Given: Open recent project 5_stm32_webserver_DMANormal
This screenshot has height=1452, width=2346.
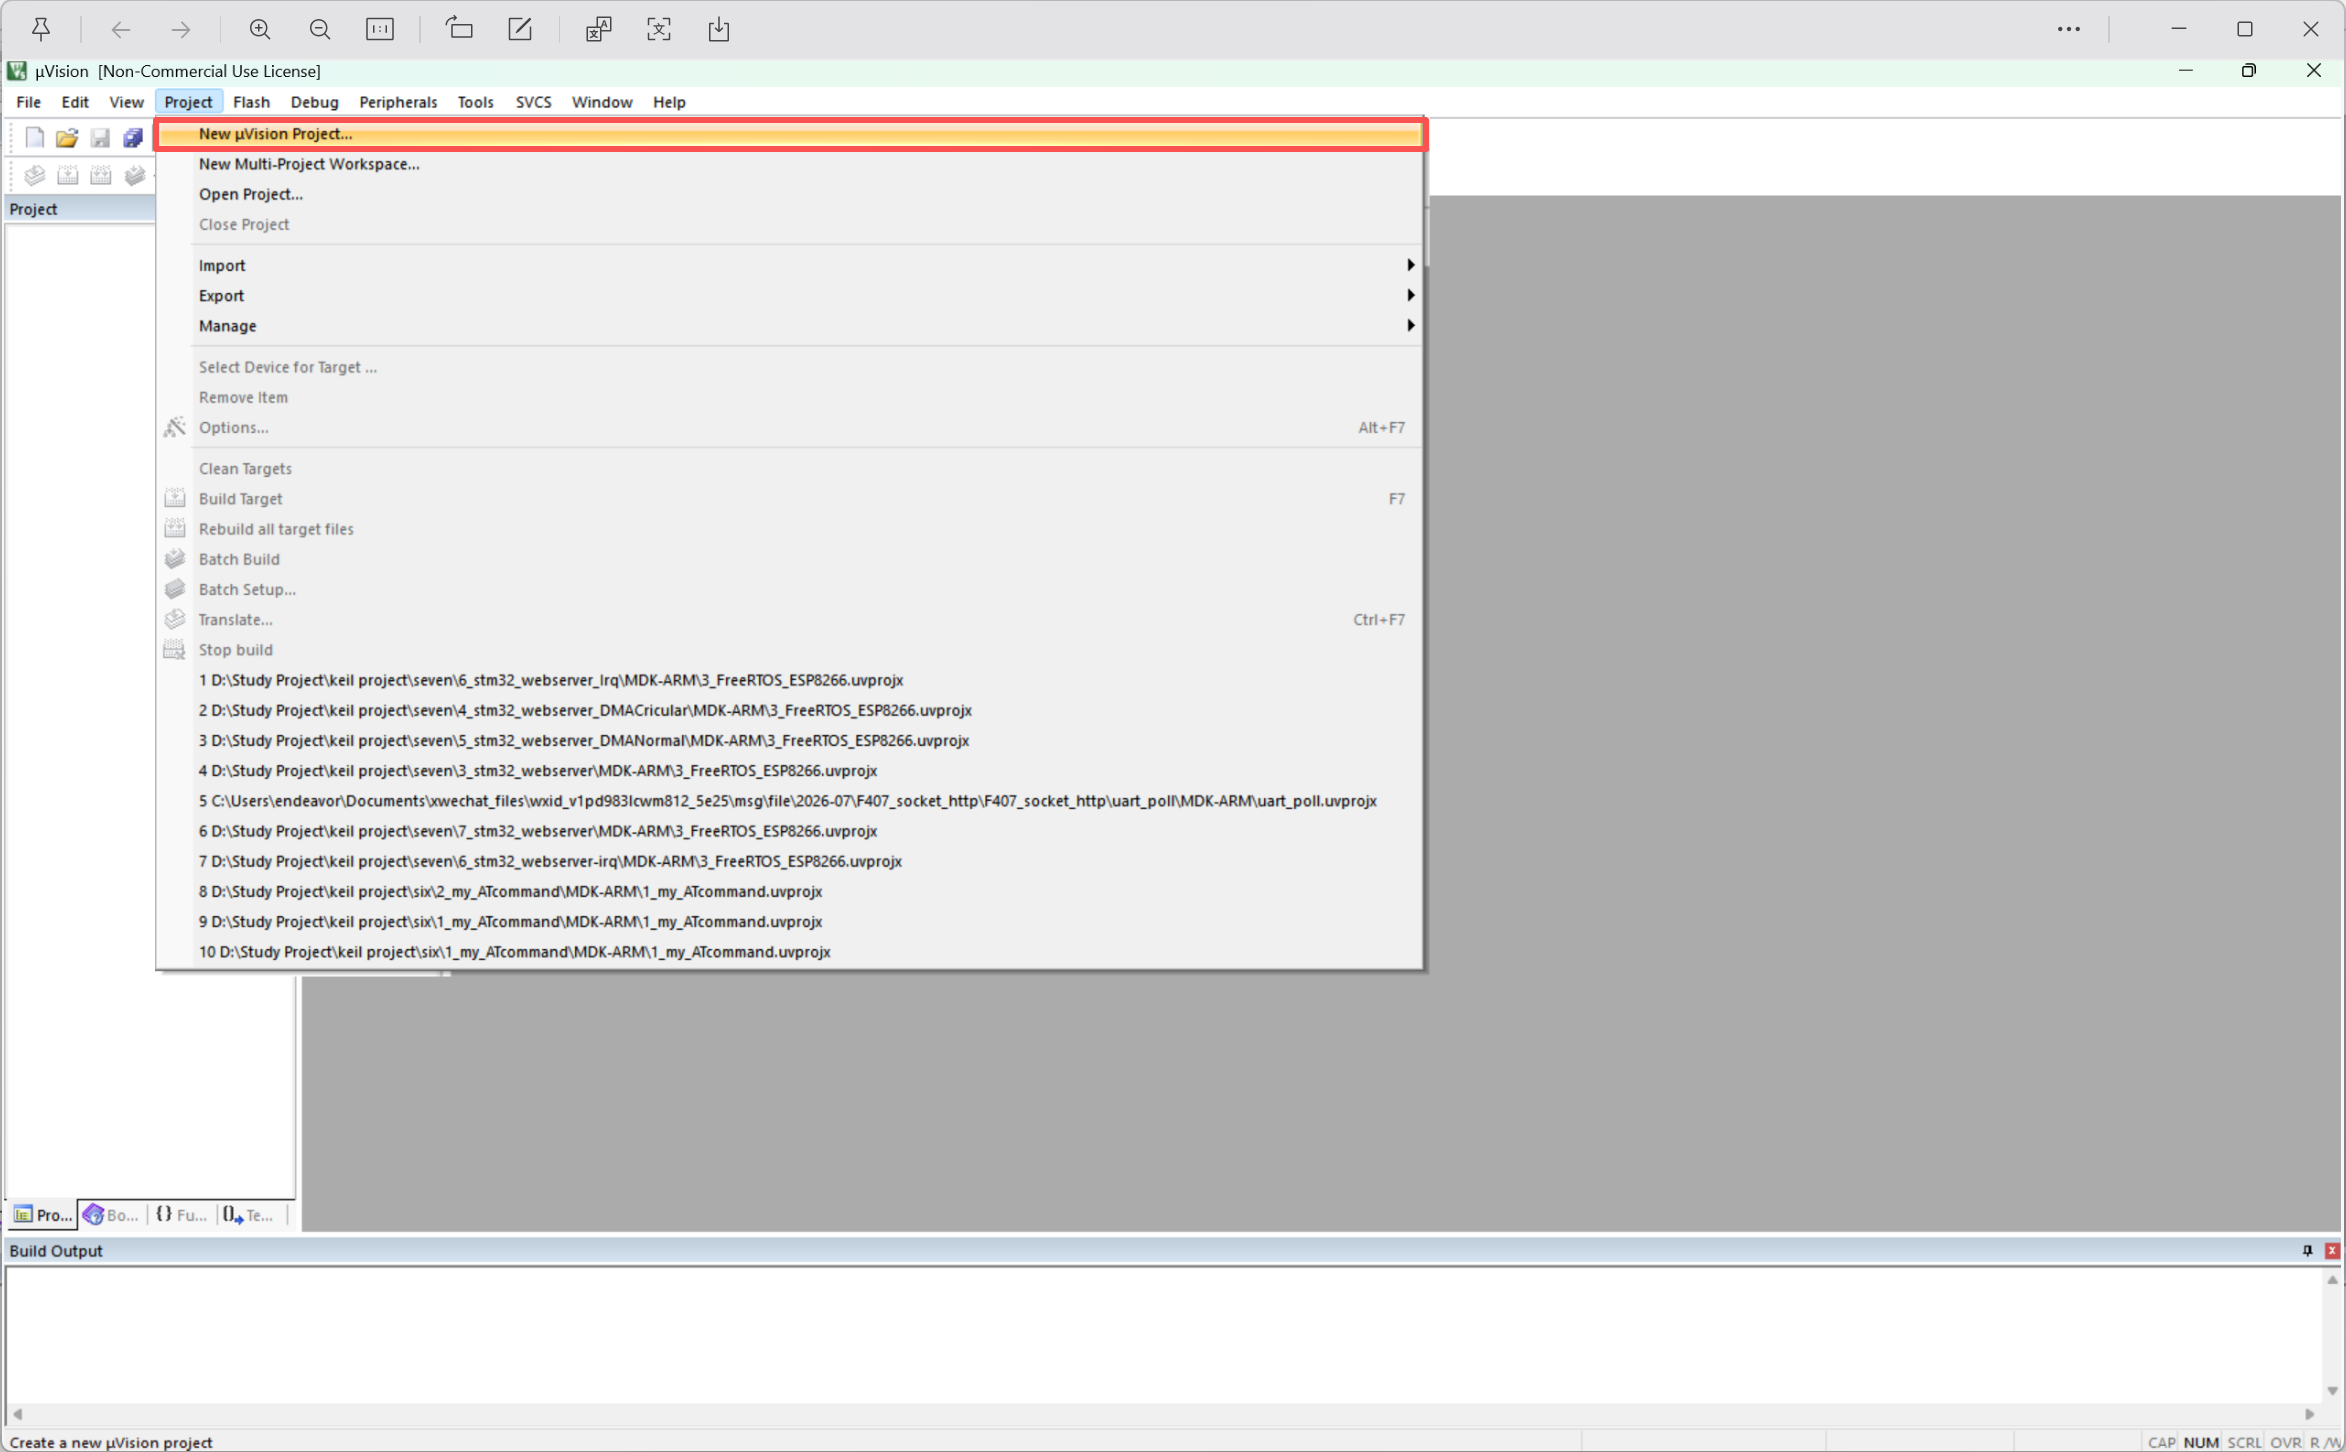Looking at the screenshot, I should (x=790, y=740).
